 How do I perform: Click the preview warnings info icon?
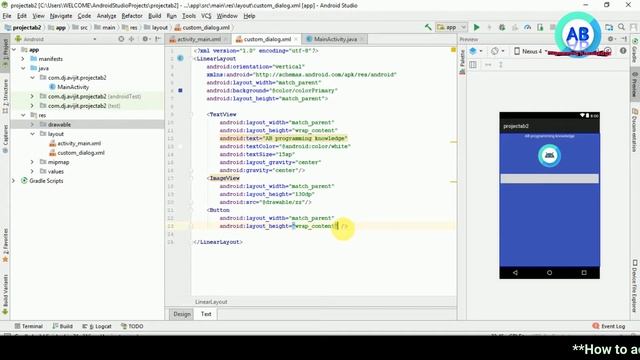tap(623, 51)
